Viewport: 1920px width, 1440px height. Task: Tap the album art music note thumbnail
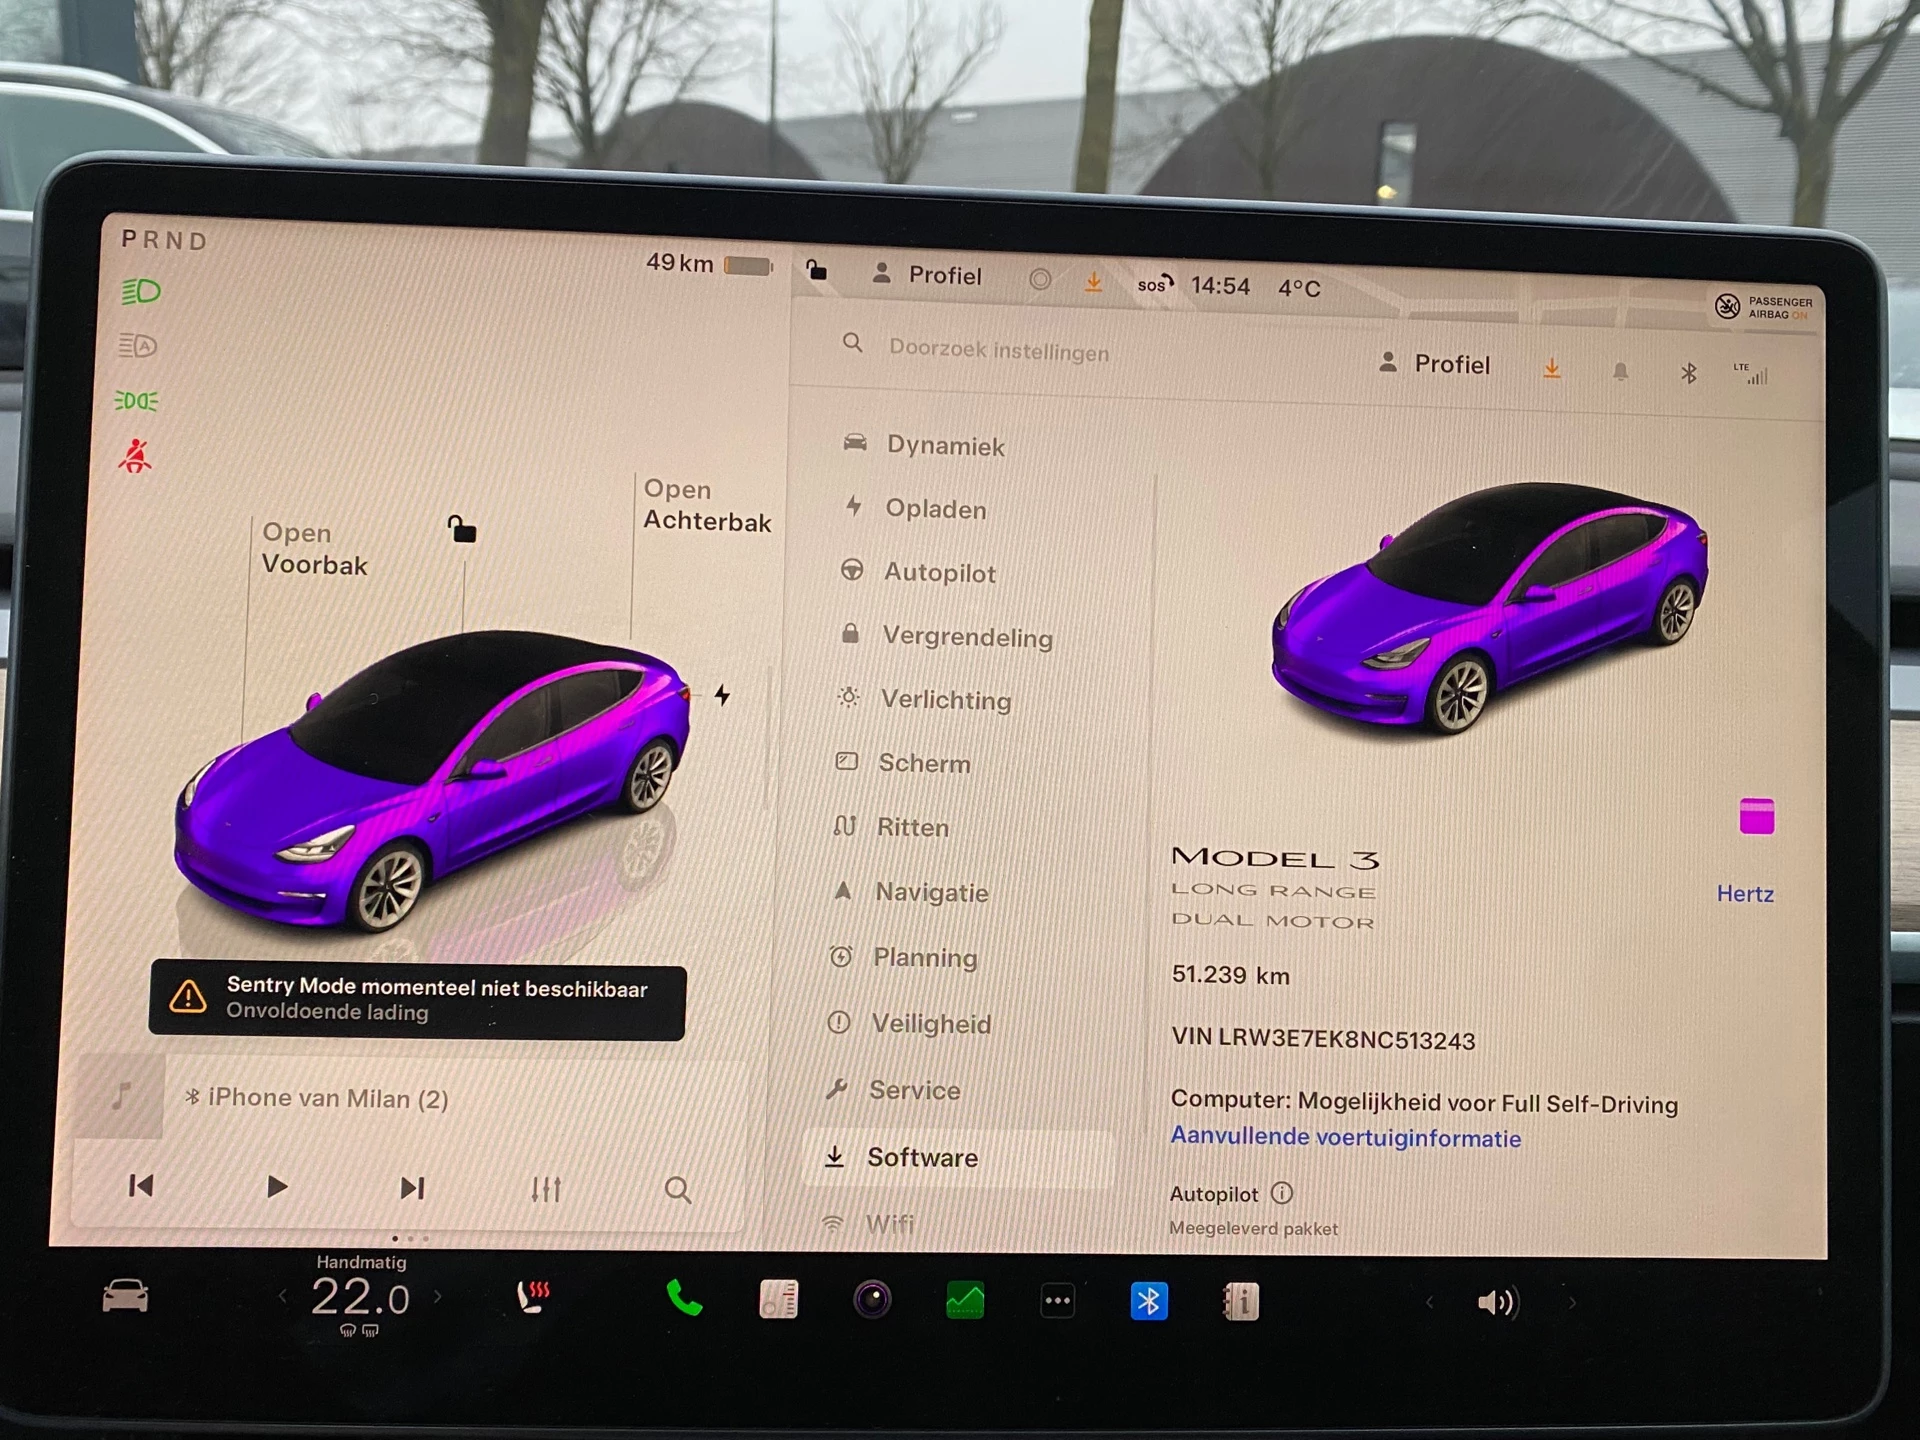tap(120, 1097)
